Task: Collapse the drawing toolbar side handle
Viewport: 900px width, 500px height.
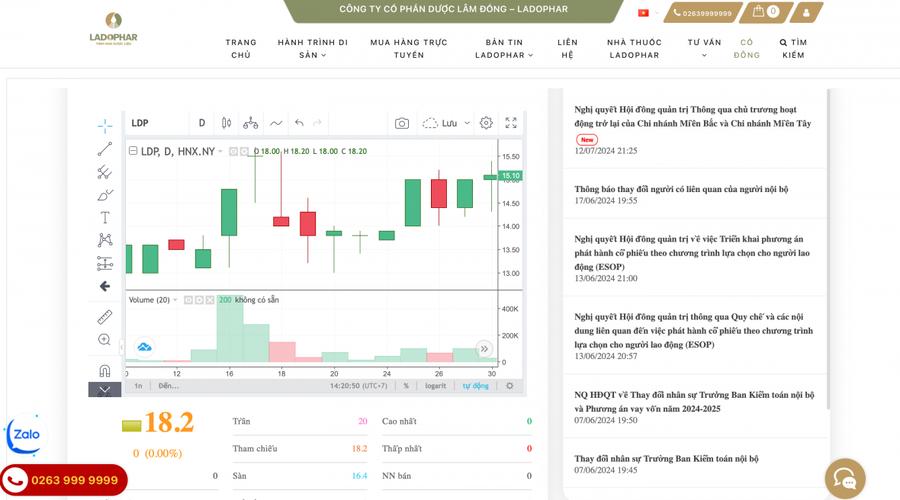Action: pos(121,347)
